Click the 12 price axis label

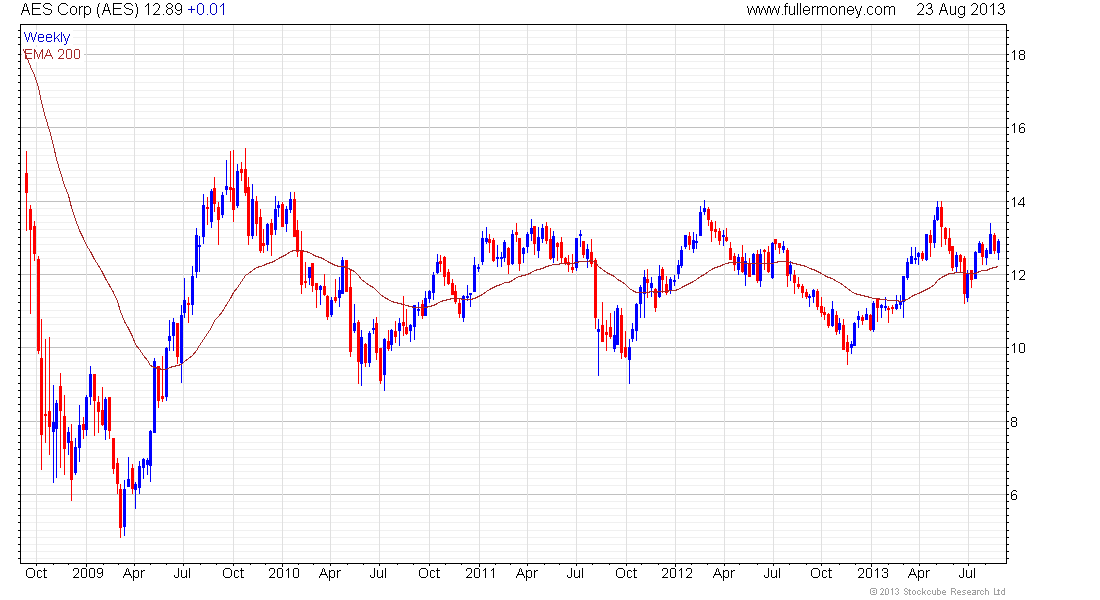pyautogui.click(x=1018, y=275)
